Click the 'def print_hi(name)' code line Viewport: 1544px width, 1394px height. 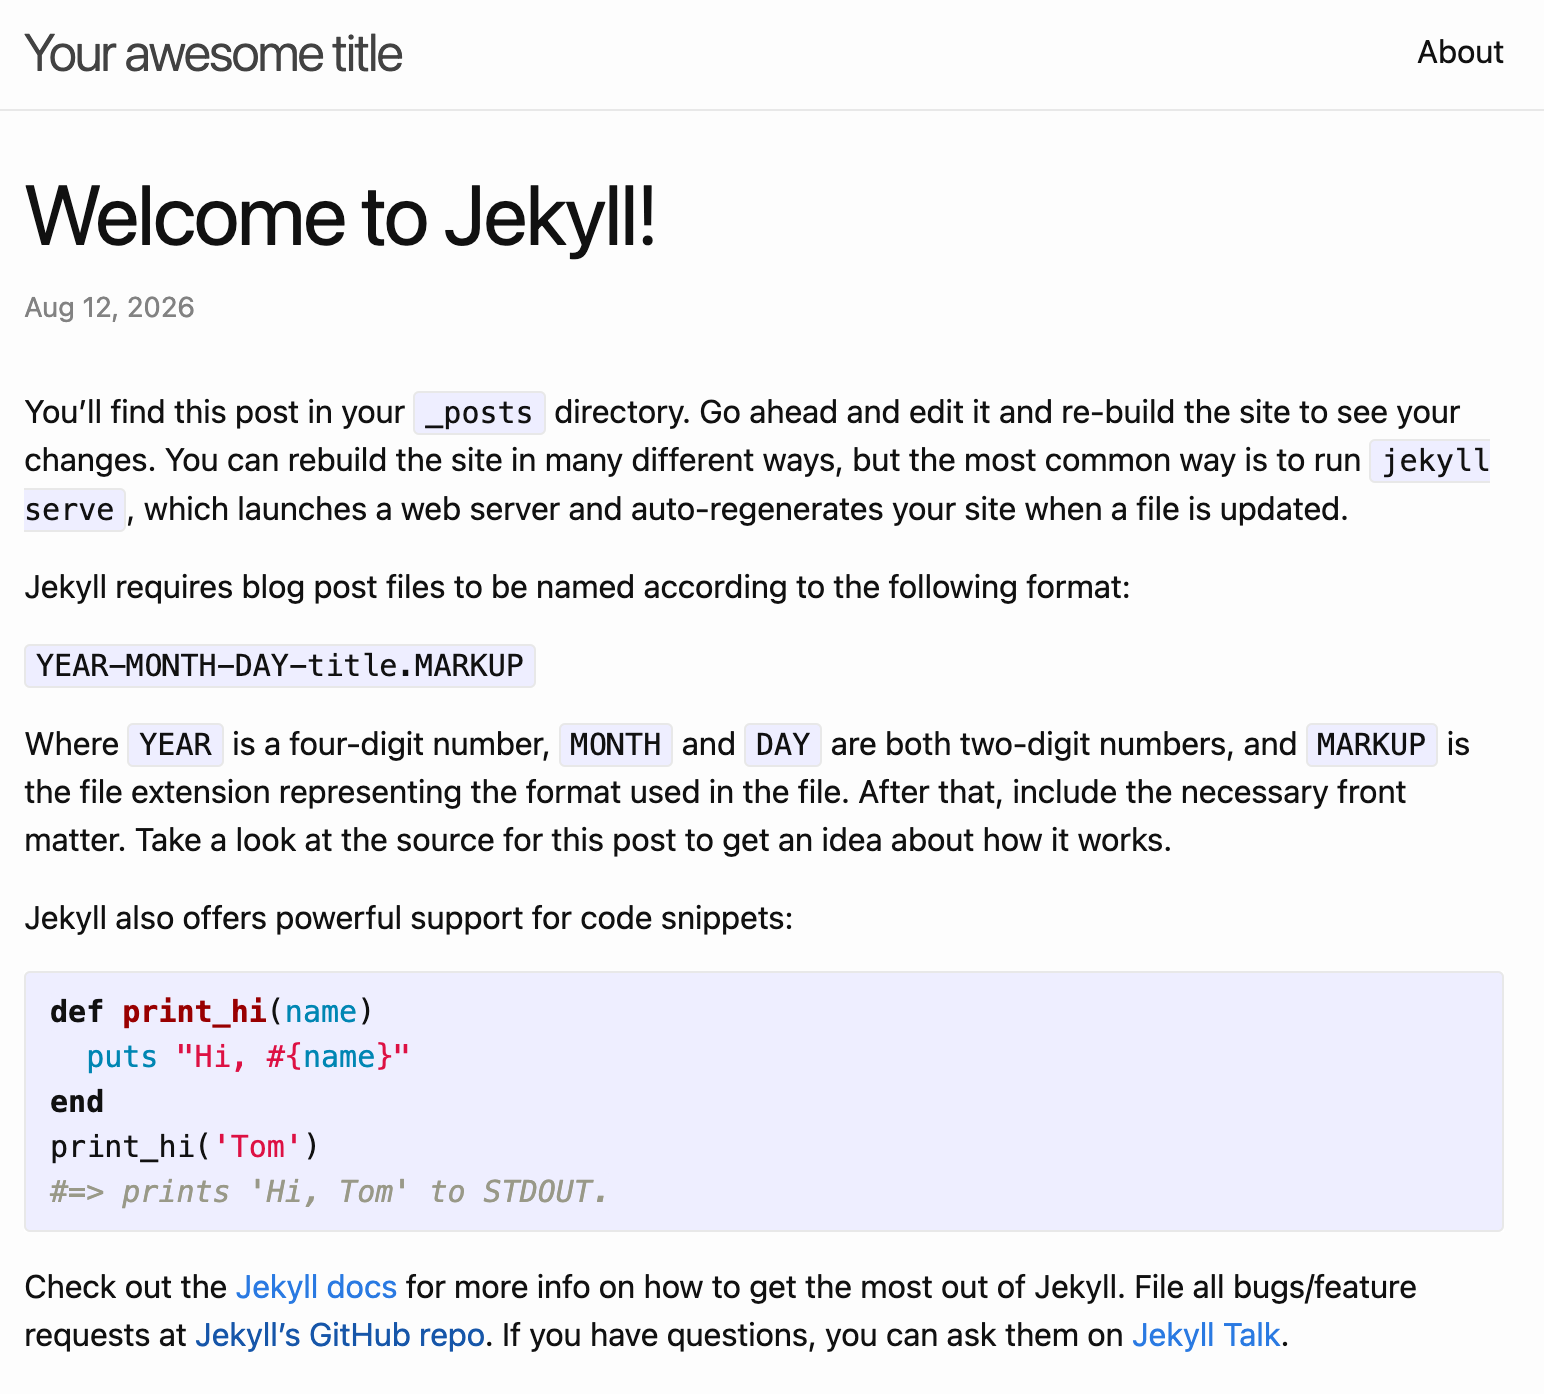click(x=212, y=1011)
